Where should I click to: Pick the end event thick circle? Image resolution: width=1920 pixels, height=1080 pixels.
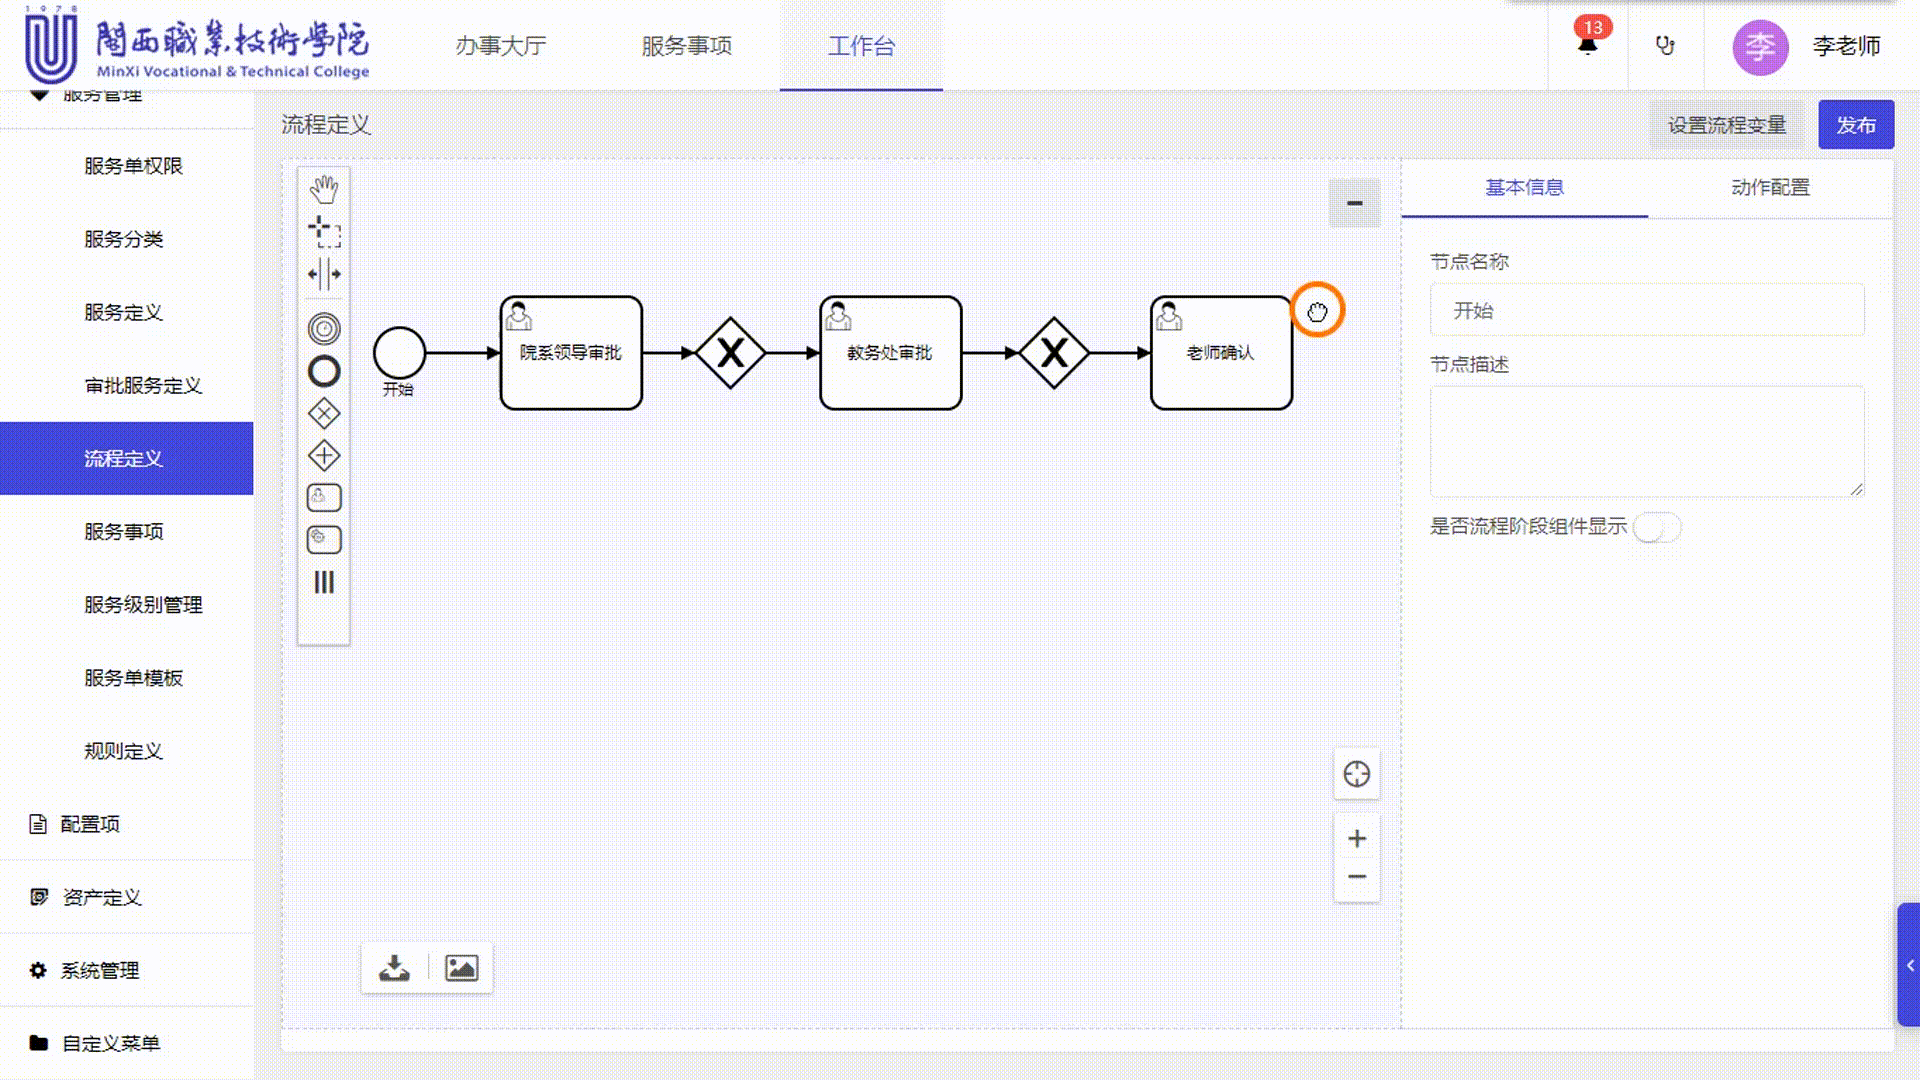click(324, 371)
